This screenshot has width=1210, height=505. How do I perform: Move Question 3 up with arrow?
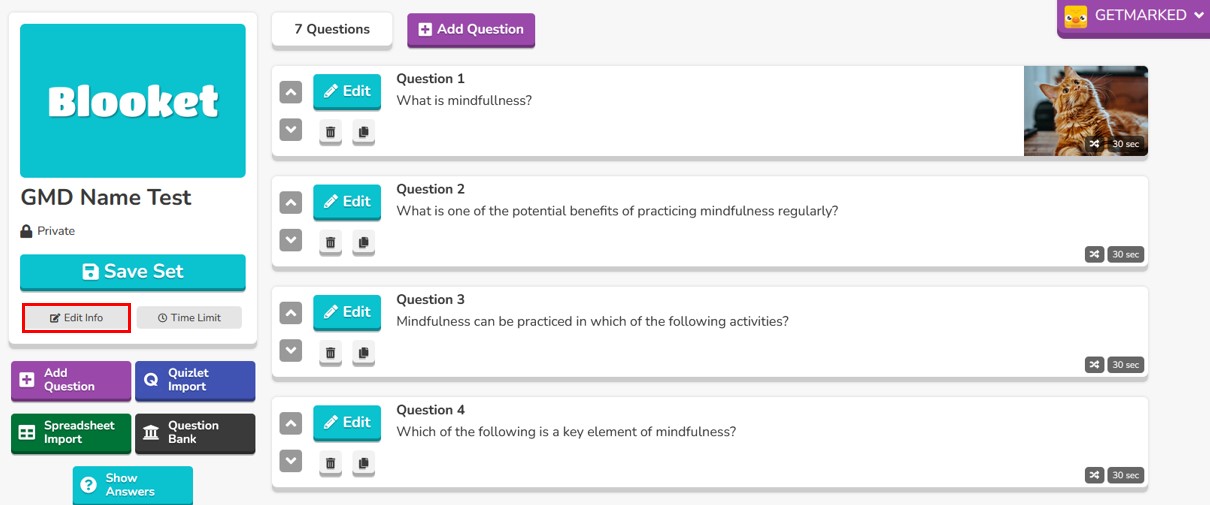pos(291,313)
